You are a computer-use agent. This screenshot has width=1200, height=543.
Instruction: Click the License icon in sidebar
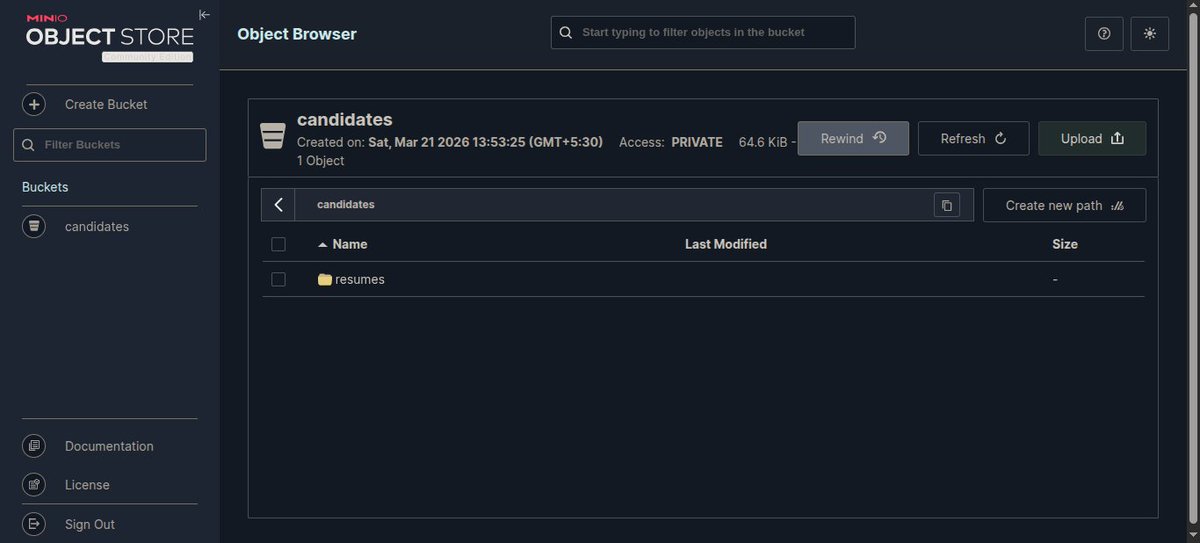(34, 485)
